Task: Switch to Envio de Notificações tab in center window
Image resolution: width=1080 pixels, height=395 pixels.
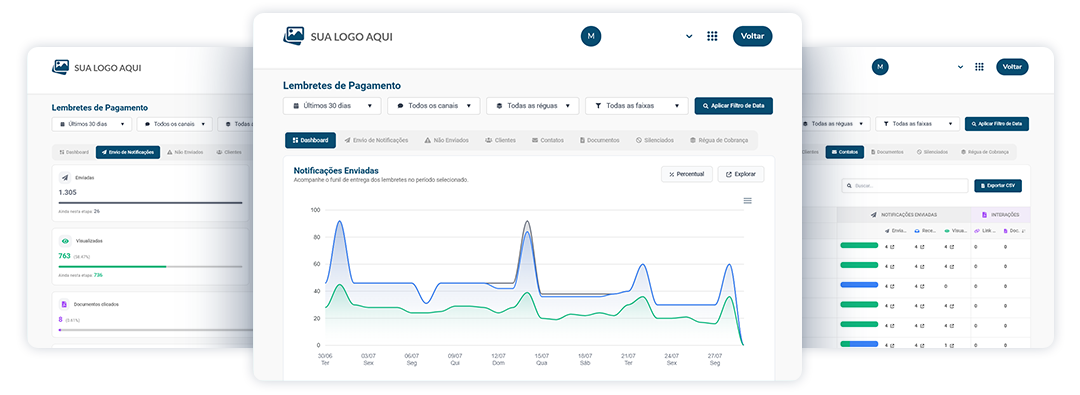Action: pos(377,140)
